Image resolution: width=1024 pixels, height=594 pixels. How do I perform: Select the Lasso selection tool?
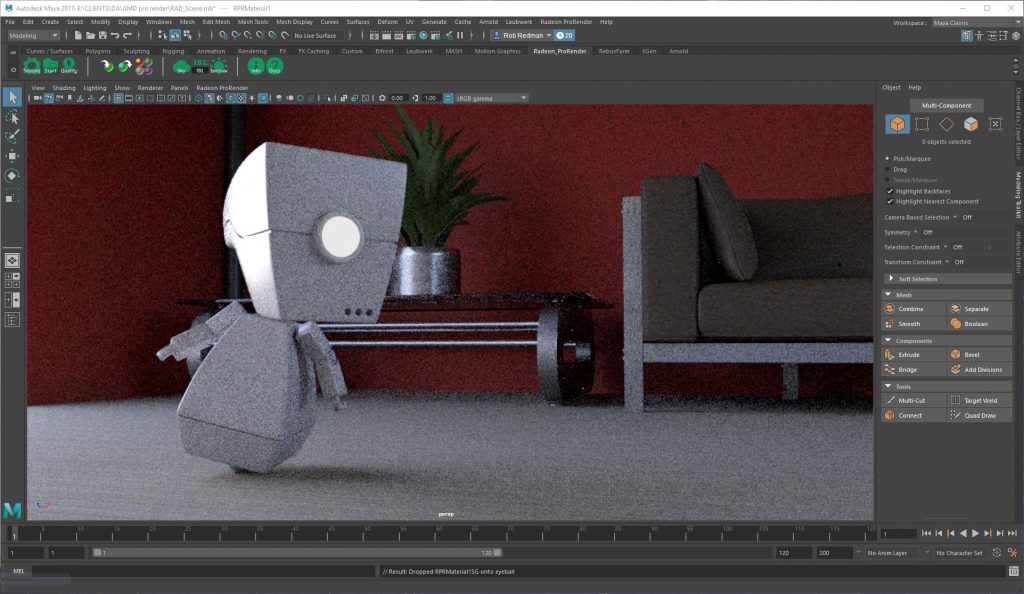click(12, 117)
